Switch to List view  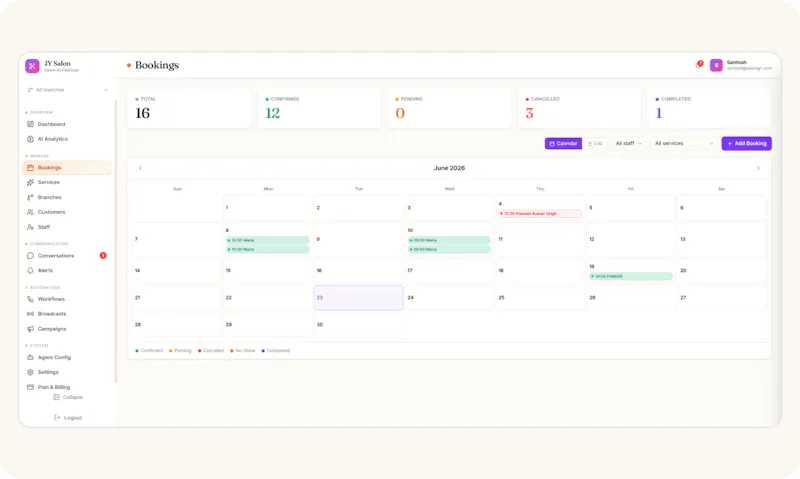click(x=595, y=143)
